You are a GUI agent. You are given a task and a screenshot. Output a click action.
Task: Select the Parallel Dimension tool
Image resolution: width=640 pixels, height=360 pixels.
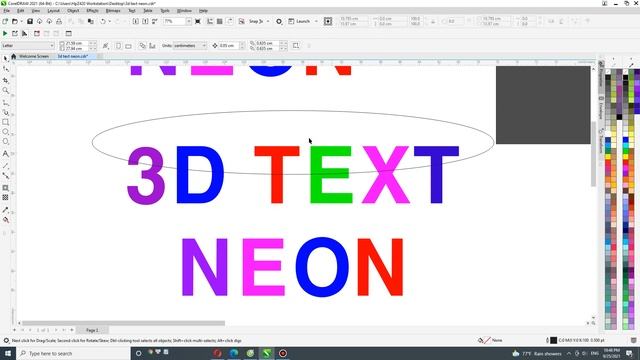coord(6,166)
